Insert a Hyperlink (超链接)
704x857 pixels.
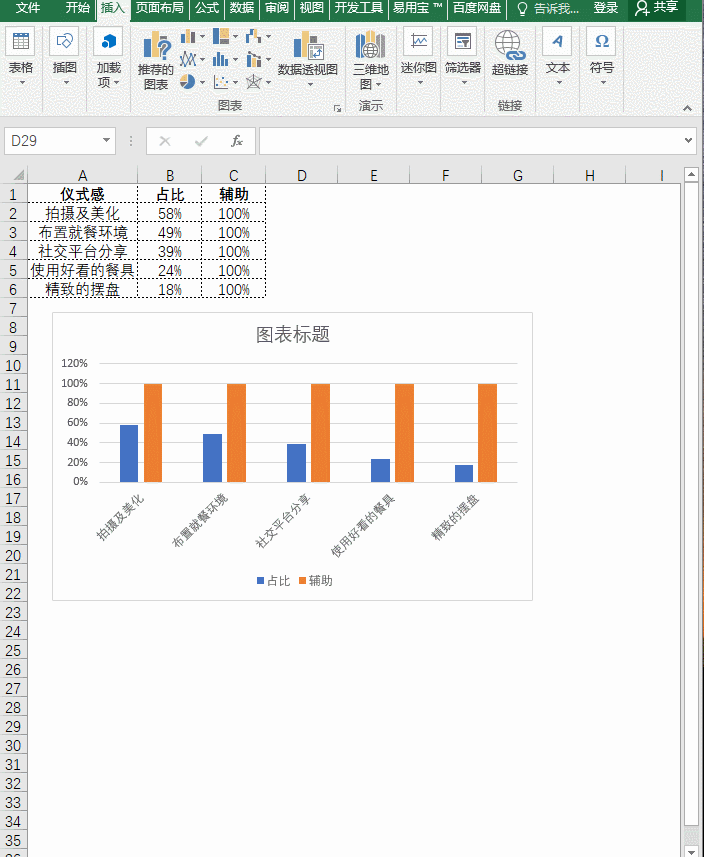point(509,54)
